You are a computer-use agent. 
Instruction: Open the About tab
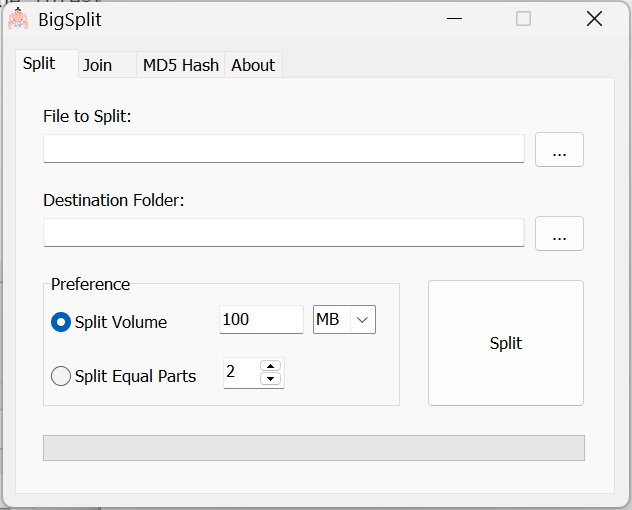(x=253, y=65)
